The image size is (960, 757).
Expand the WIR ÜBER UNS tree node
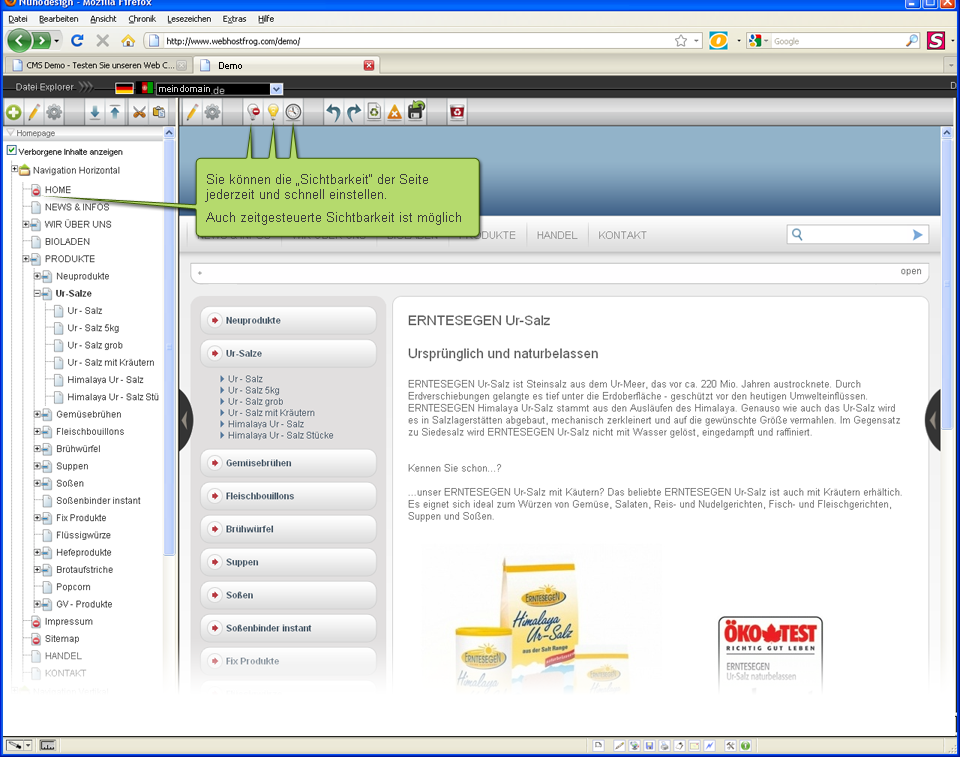pyautogui.click(x=26, y=224)
